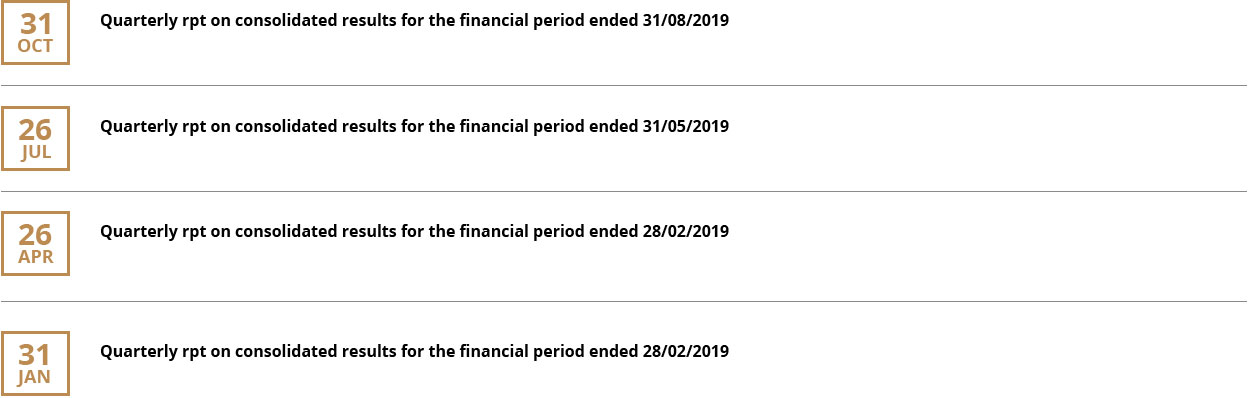1249x398 pixels.
Task: Click number 31 above OCT
Action: [35, 24]
